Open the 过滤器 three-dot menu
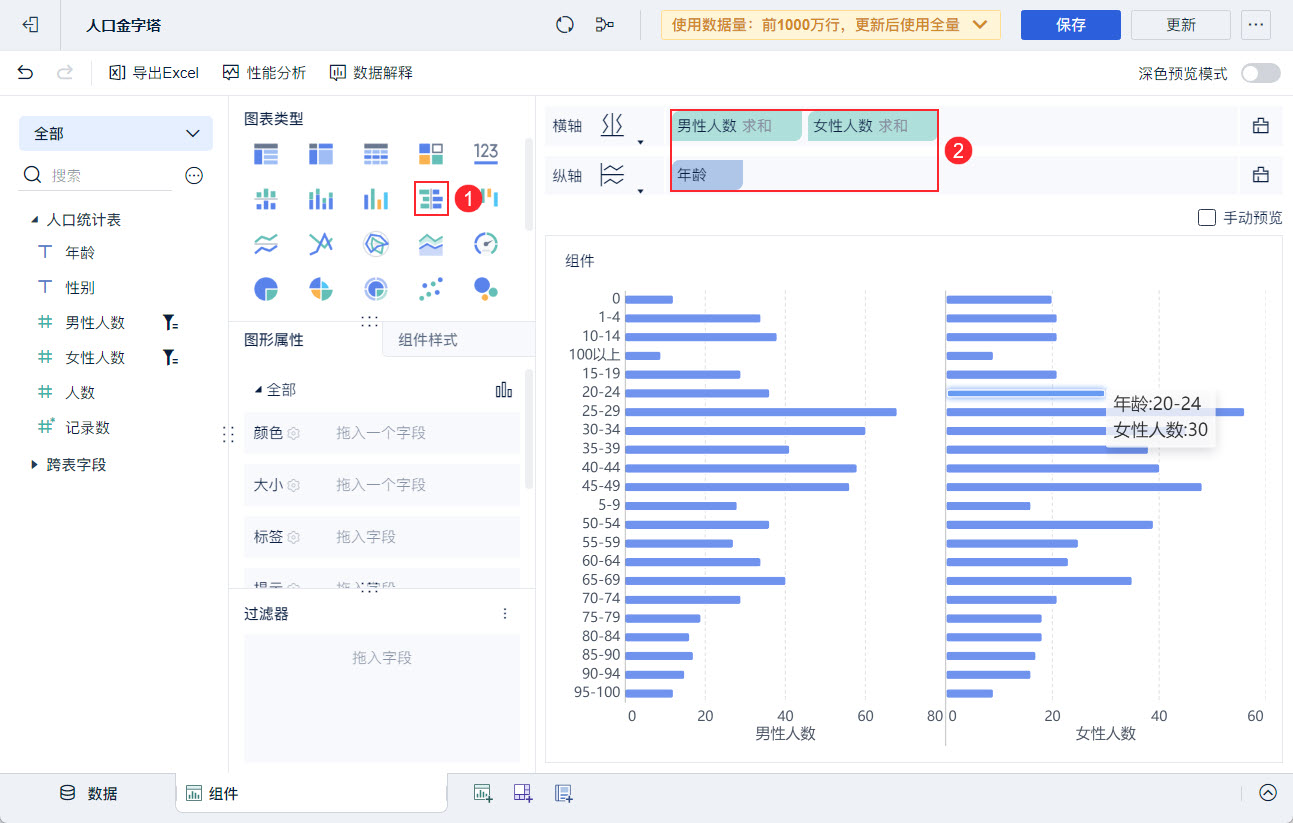Screen dimensions: 1293x823 [x=505, y=614]
